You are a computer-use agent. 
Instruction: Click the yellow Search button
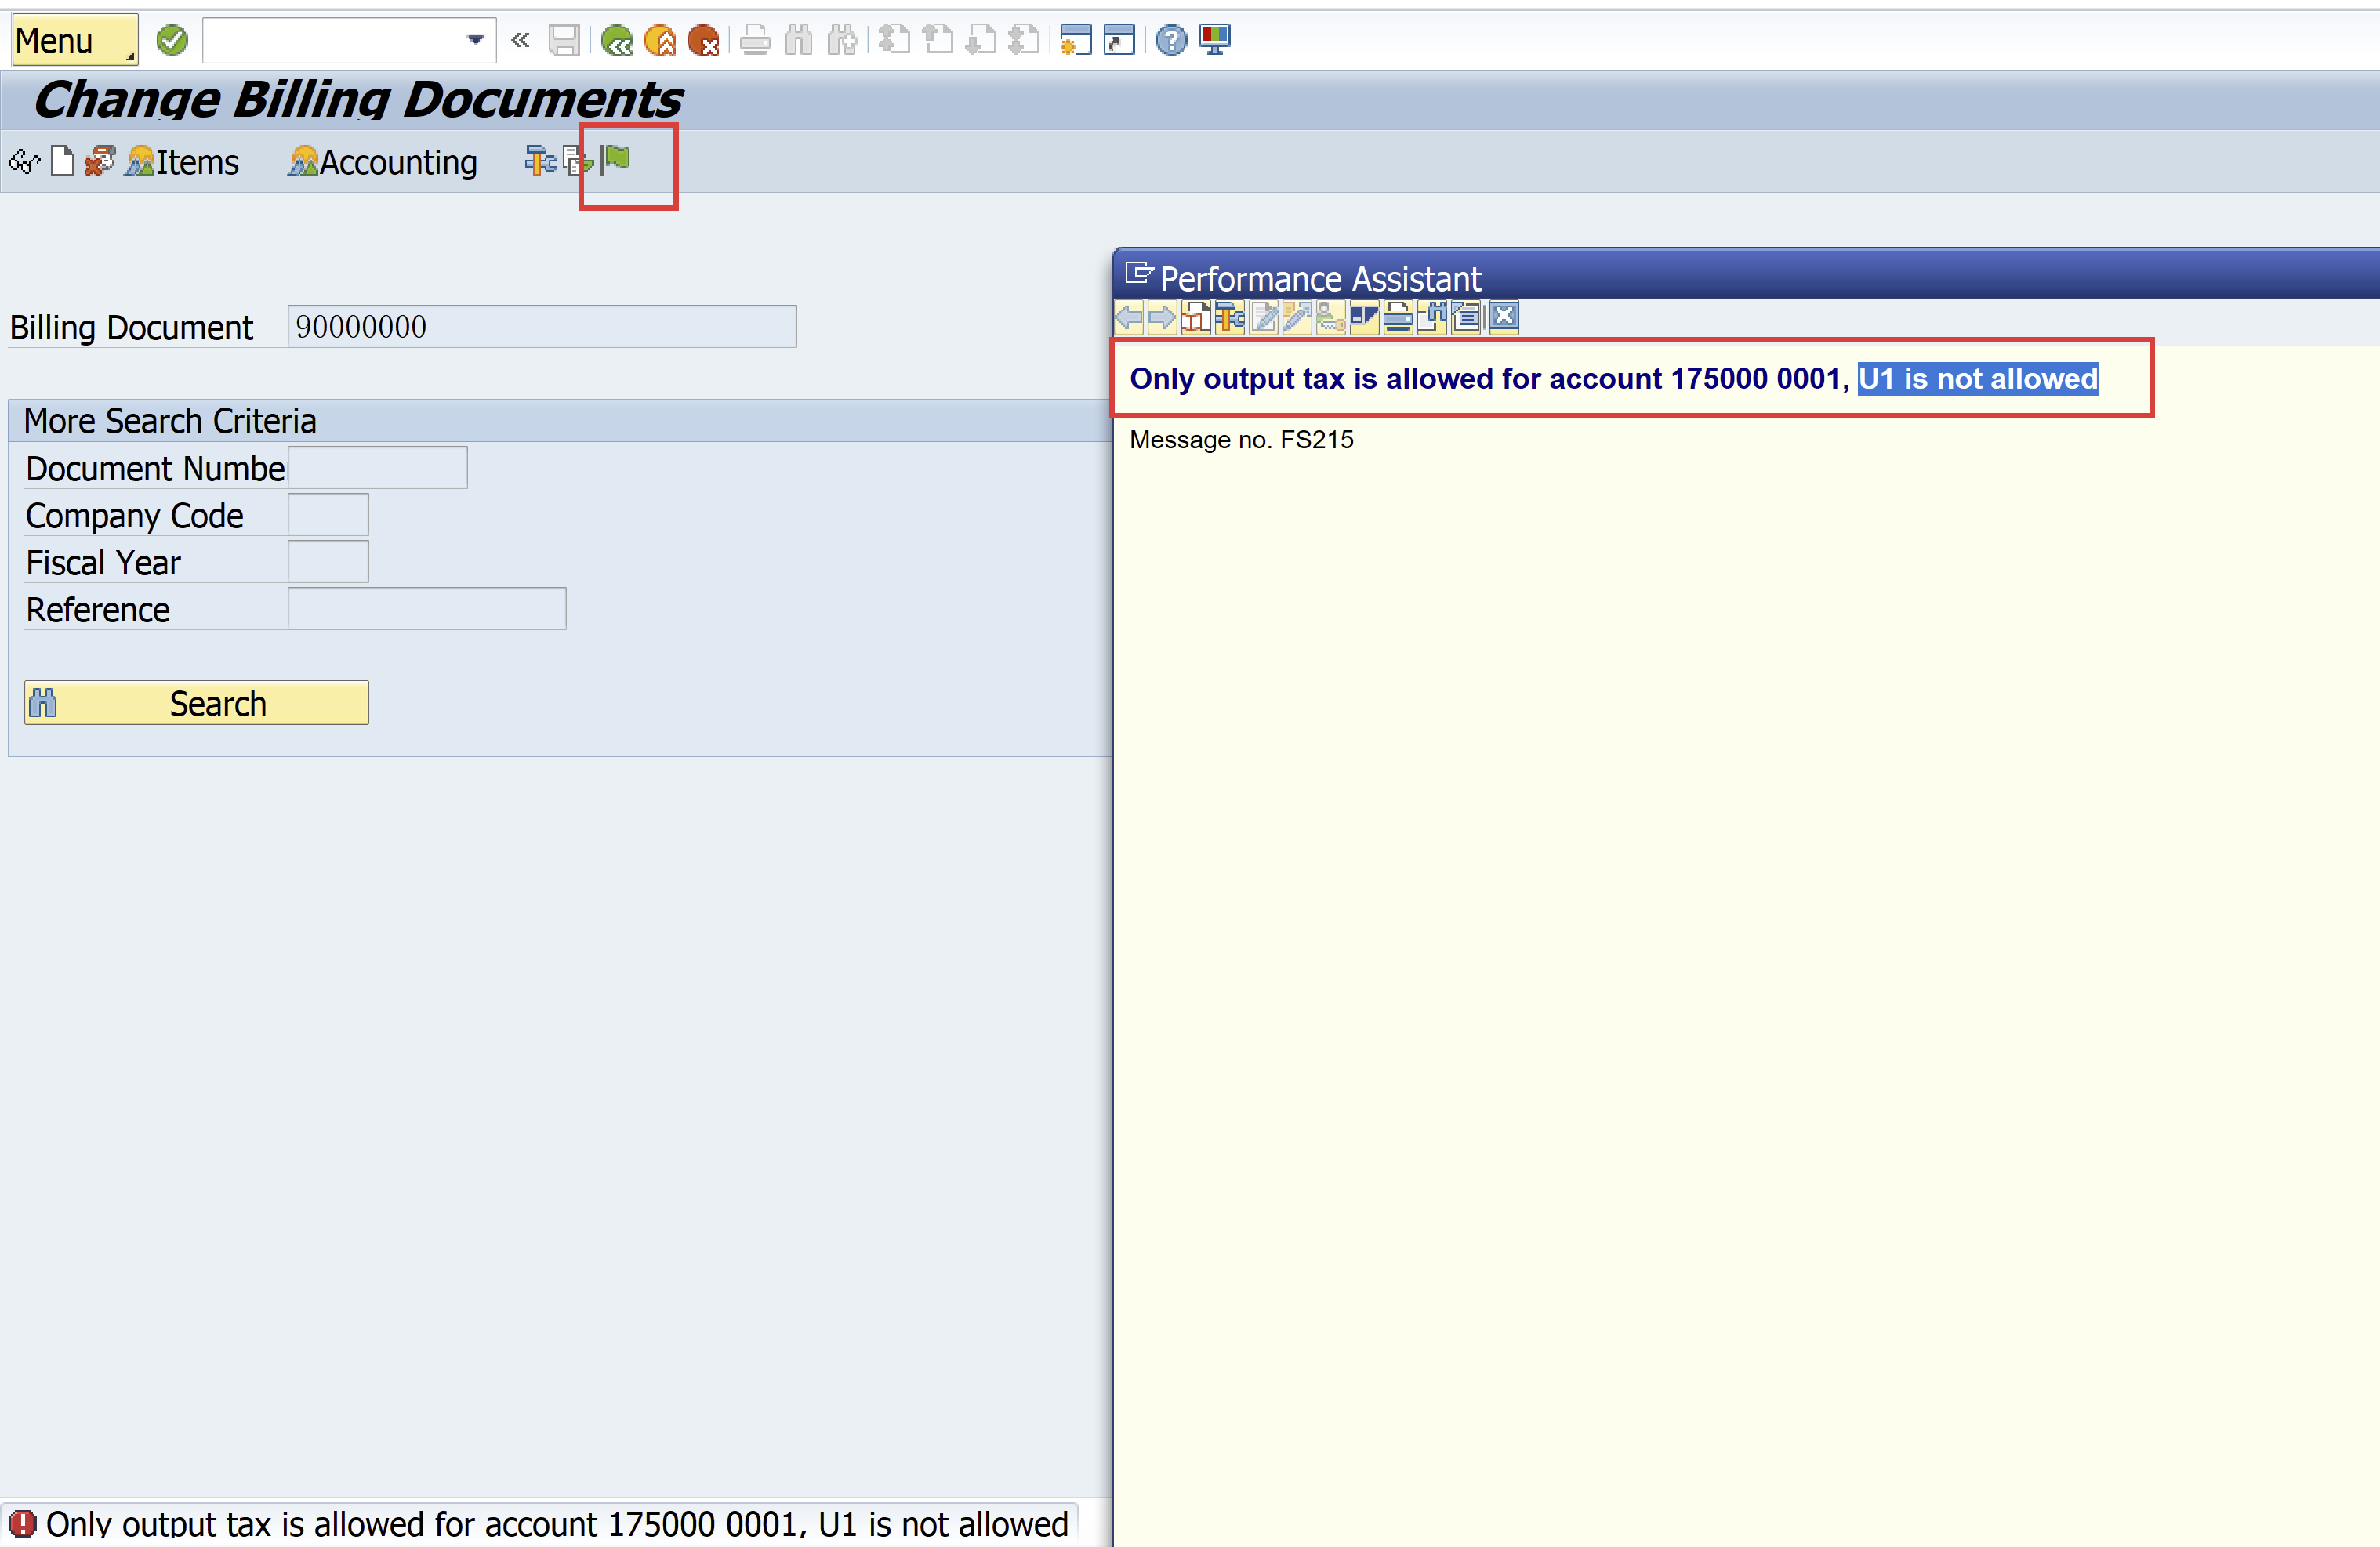click(196, 702)
